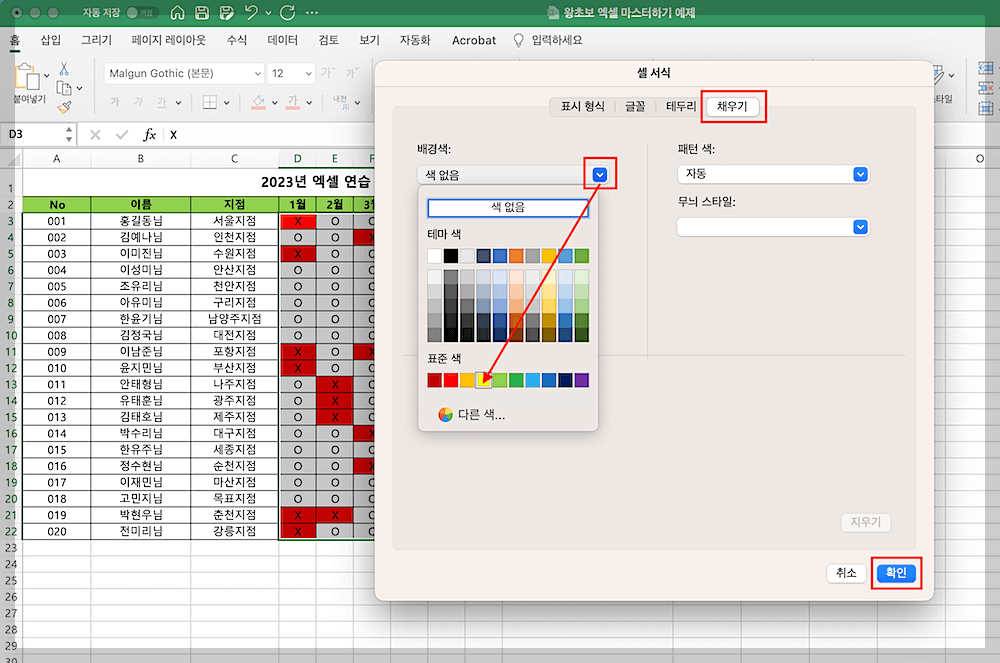Screen dimensions: 1000x663
Task: Open the 배경색 color dropdown arrow
Action: click(x=598, y=172)
